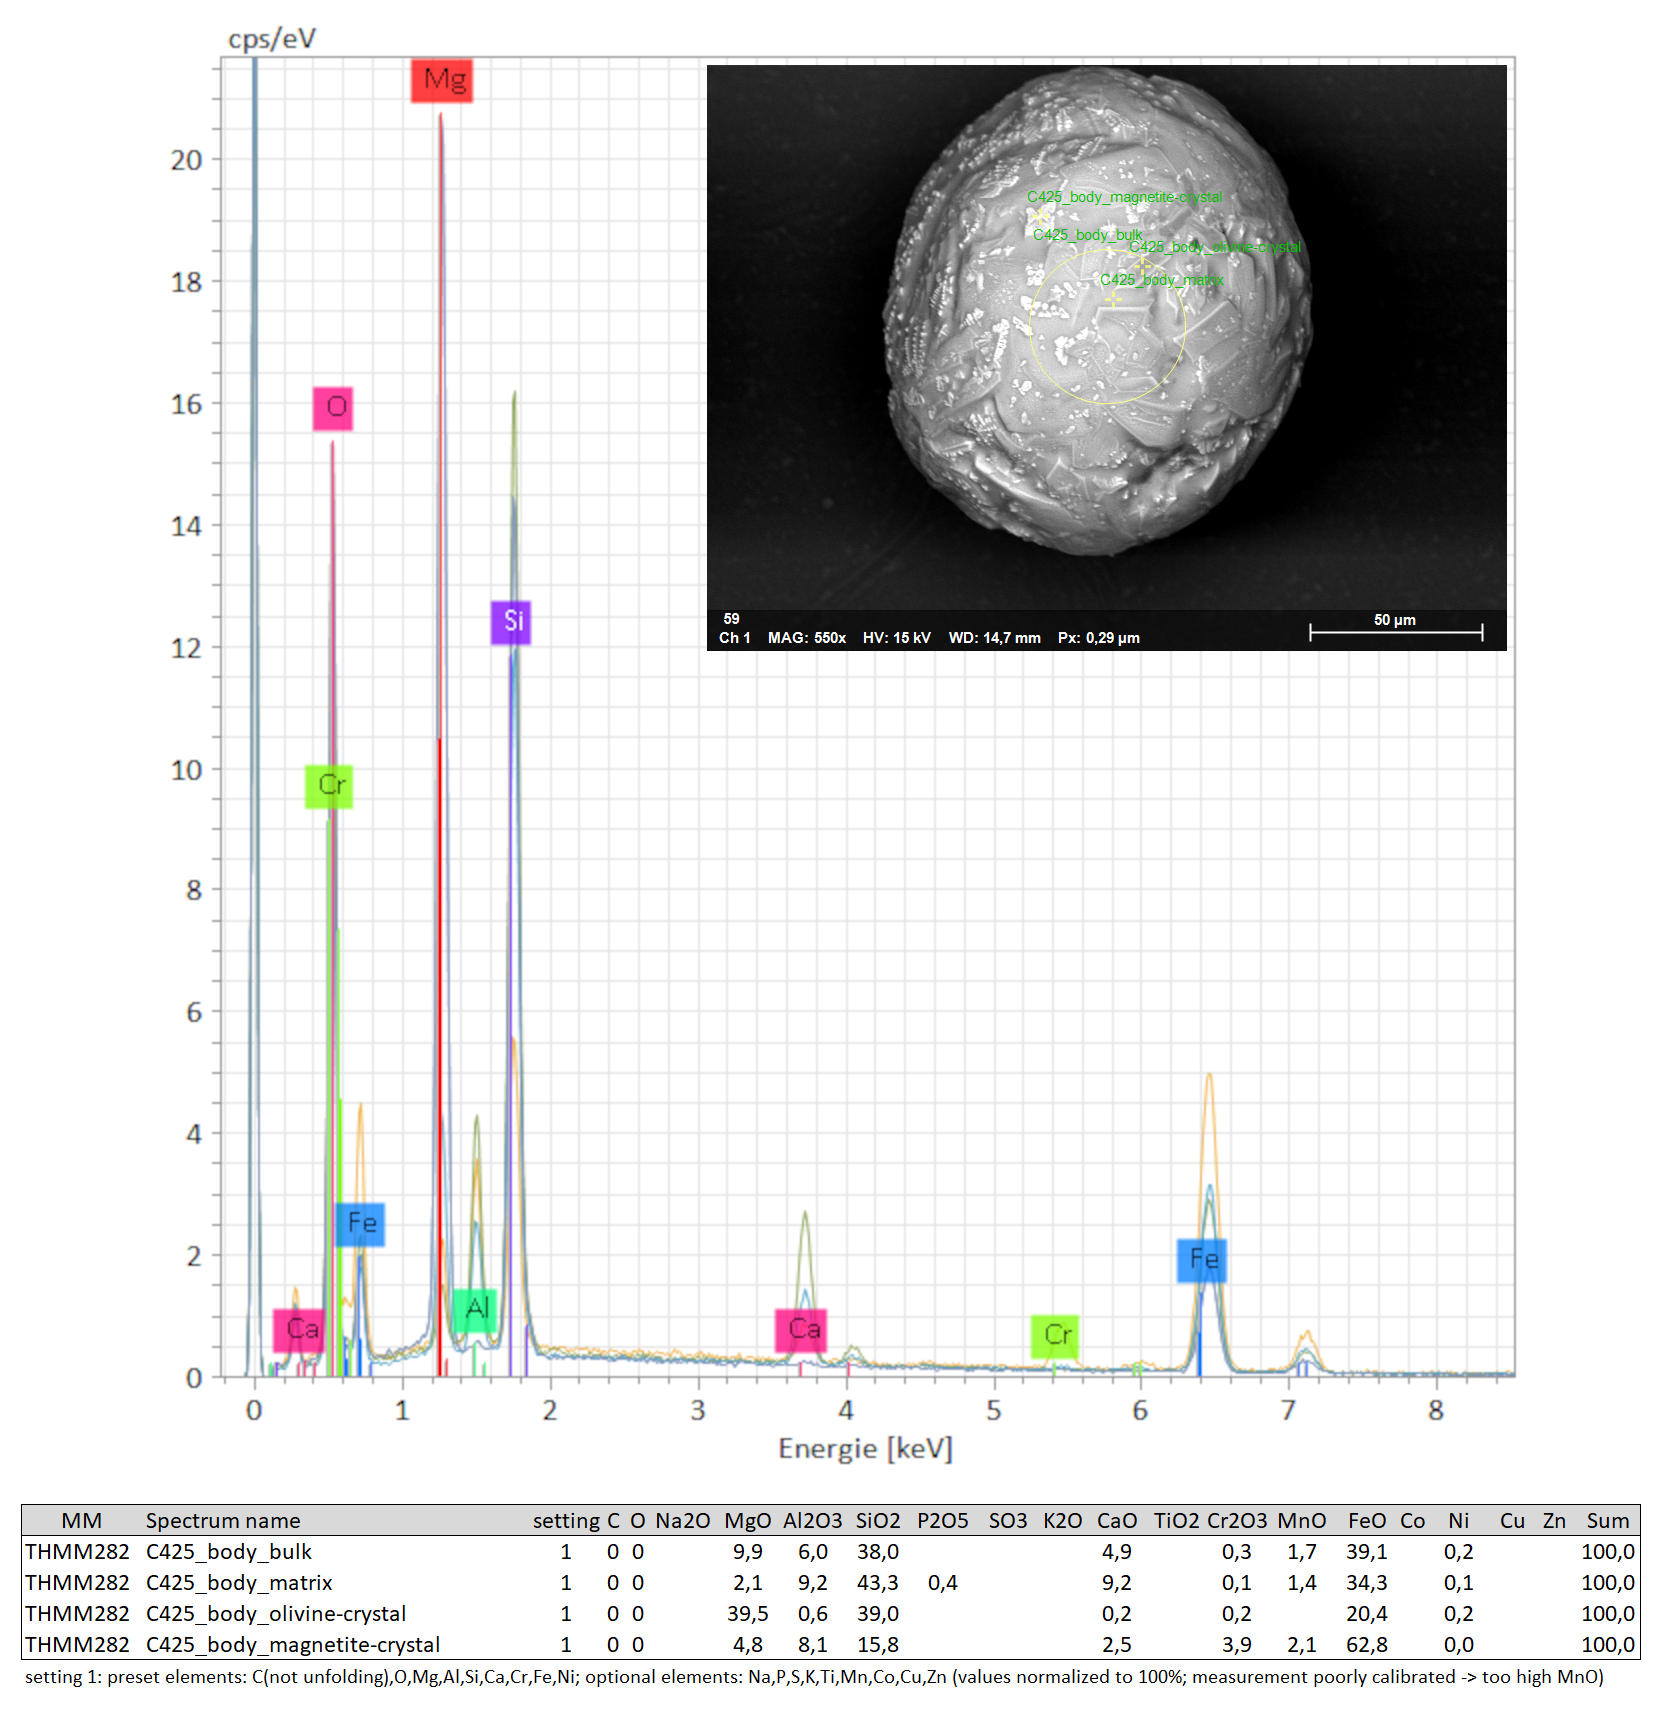Click the Ca label near 3.7 keV
The height and width of the screenshot is (1712, 1654).
coord(801,1330)
